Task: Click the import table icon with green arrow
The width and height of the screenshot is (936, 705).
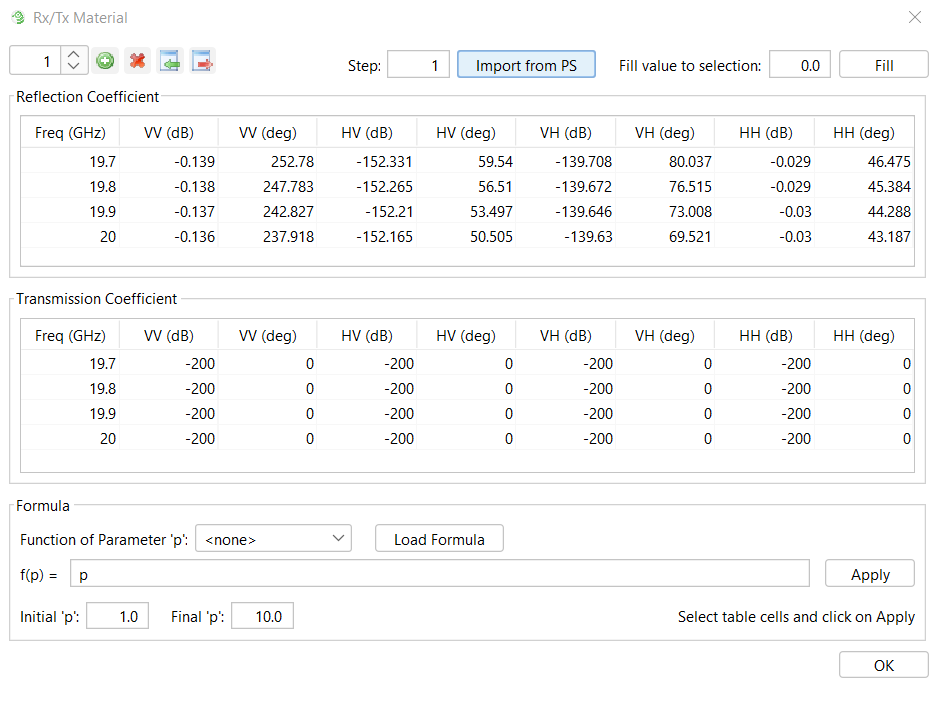Action: click(x=170, y=61)
